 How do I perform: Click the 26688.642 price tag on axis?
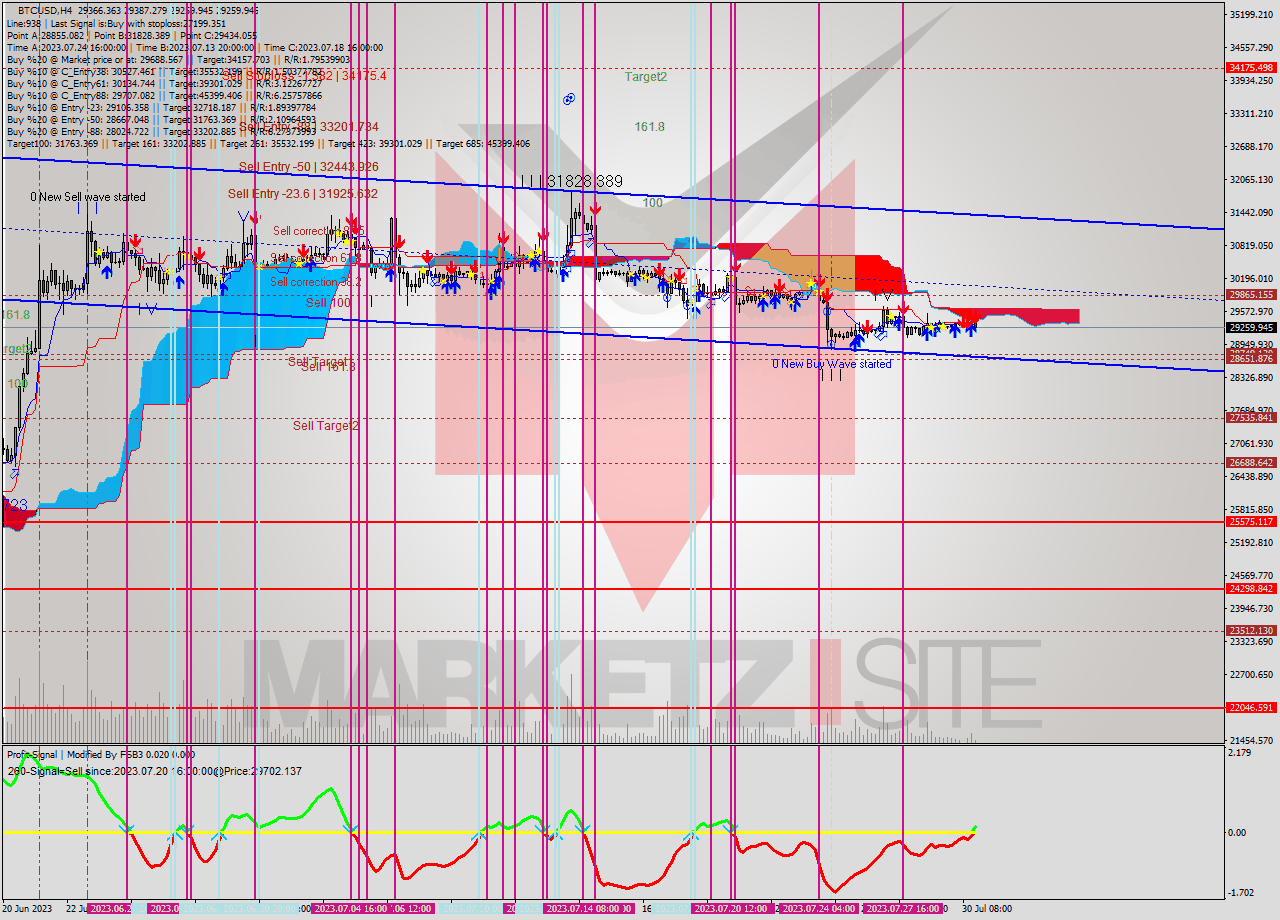1251,462
